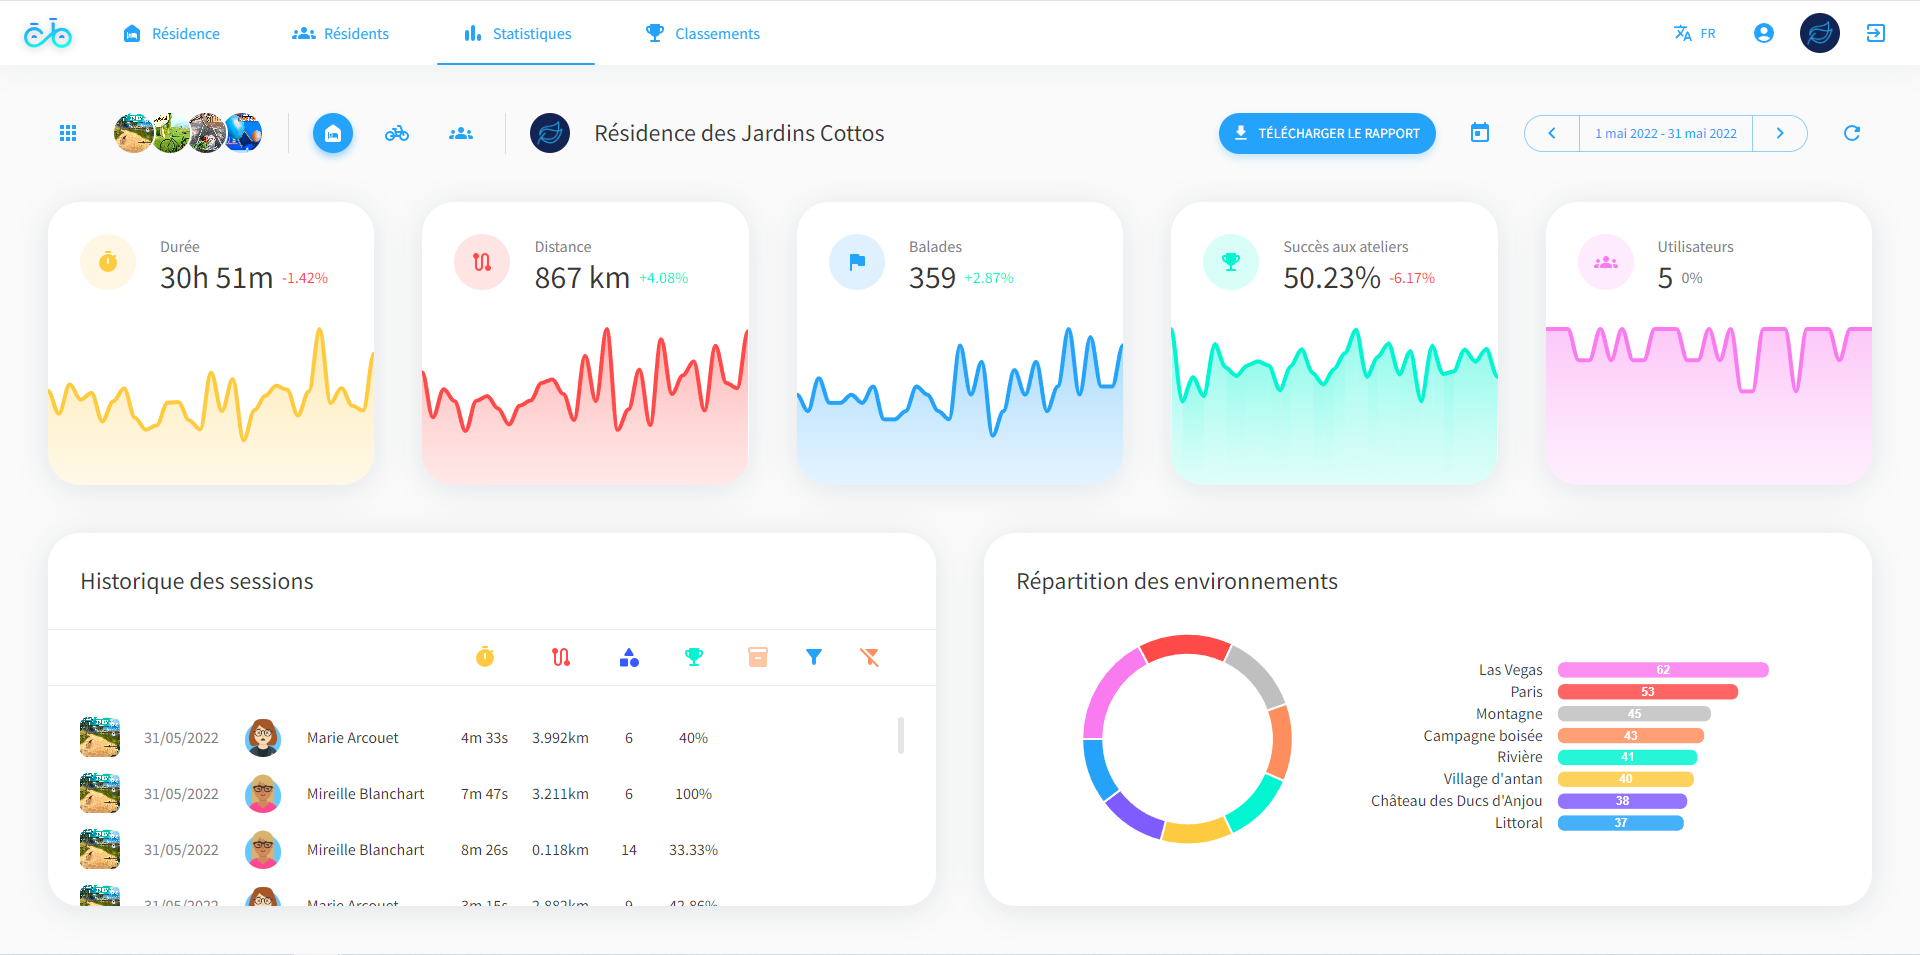Image resolution: width=1920 pixels, height=955 pixels.
Task: Click the logout icon in the header
Action: pos(1875,33)
